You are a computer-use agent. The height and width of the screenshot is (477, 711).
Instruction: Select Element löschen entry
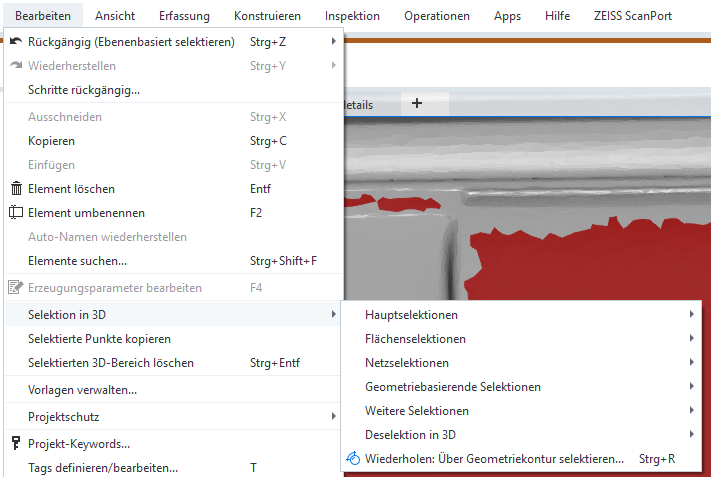click(x=173, y=189)
